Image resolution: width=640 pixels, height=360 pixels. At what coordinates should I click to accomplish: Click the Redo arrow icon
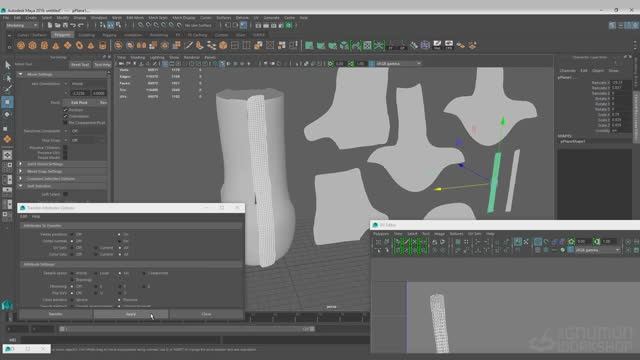click(x=81, y=25)
